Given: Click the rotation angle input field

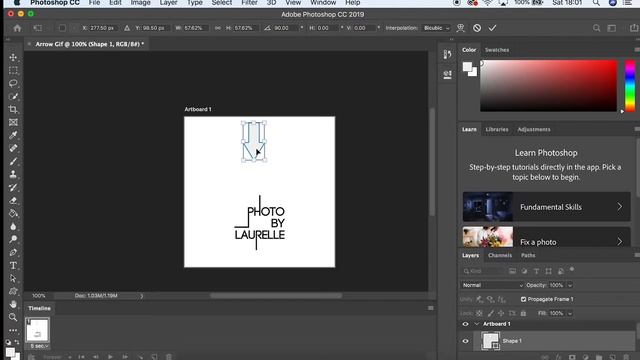Looking at the screenshot, I should coord(286,28).
